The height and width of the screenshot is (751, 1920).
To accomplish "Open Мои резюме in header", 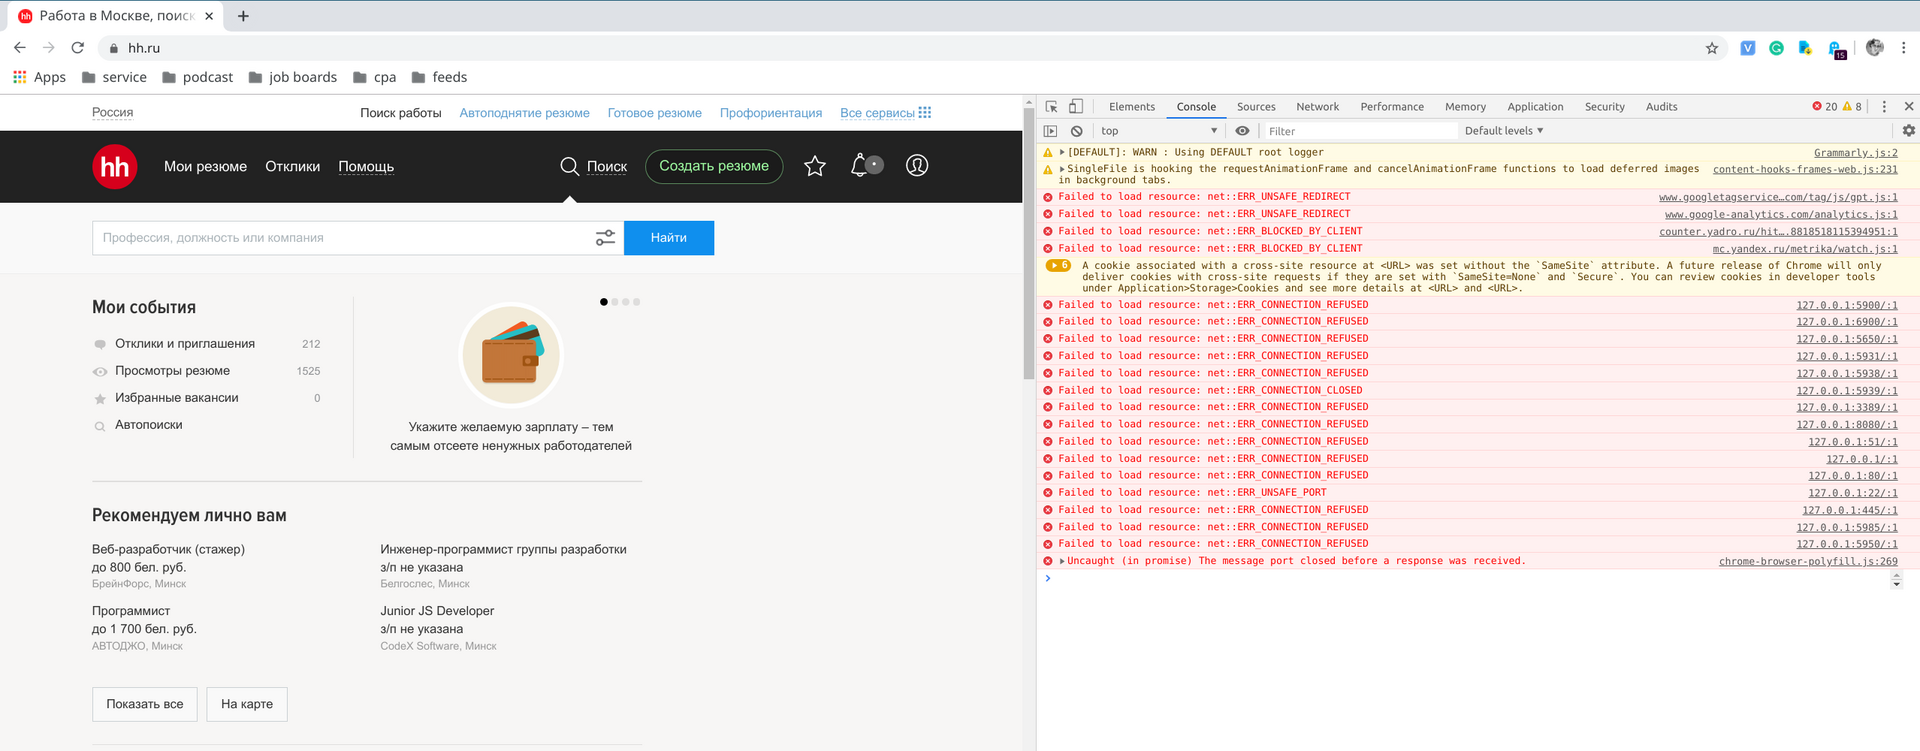I will [205, 167].
